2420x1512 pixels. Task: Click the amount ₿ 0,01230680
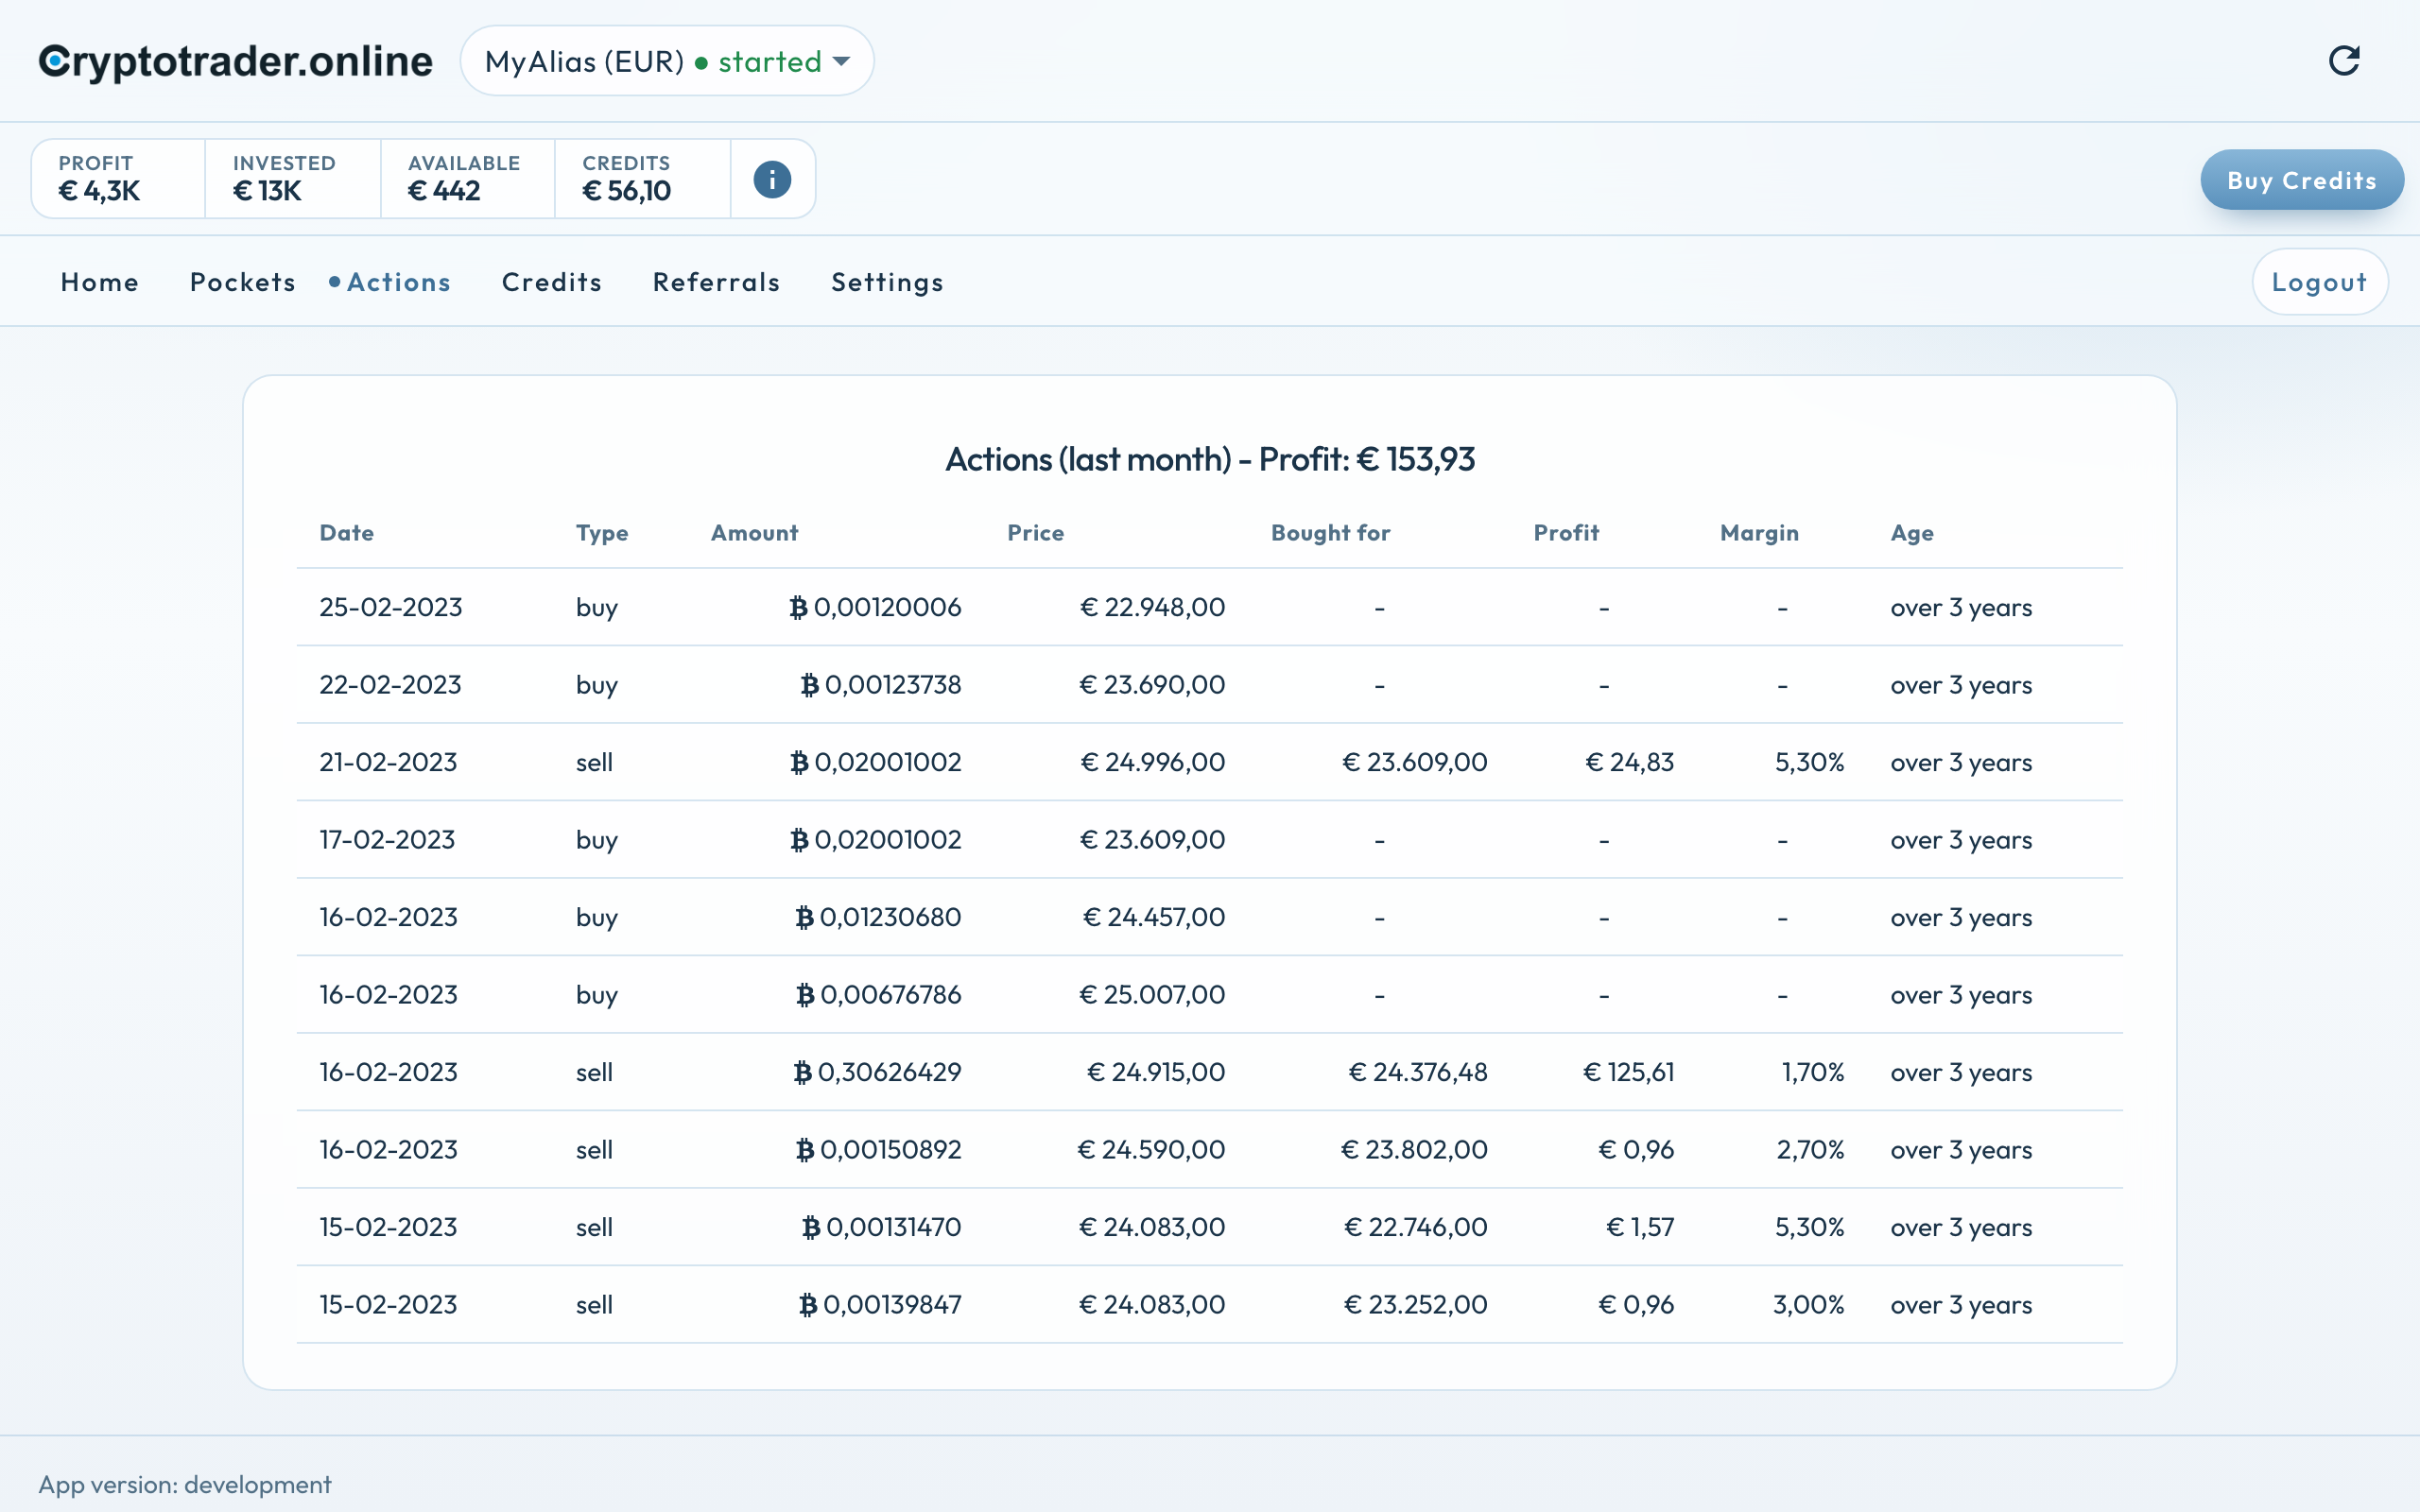click(x=878, y=917)
